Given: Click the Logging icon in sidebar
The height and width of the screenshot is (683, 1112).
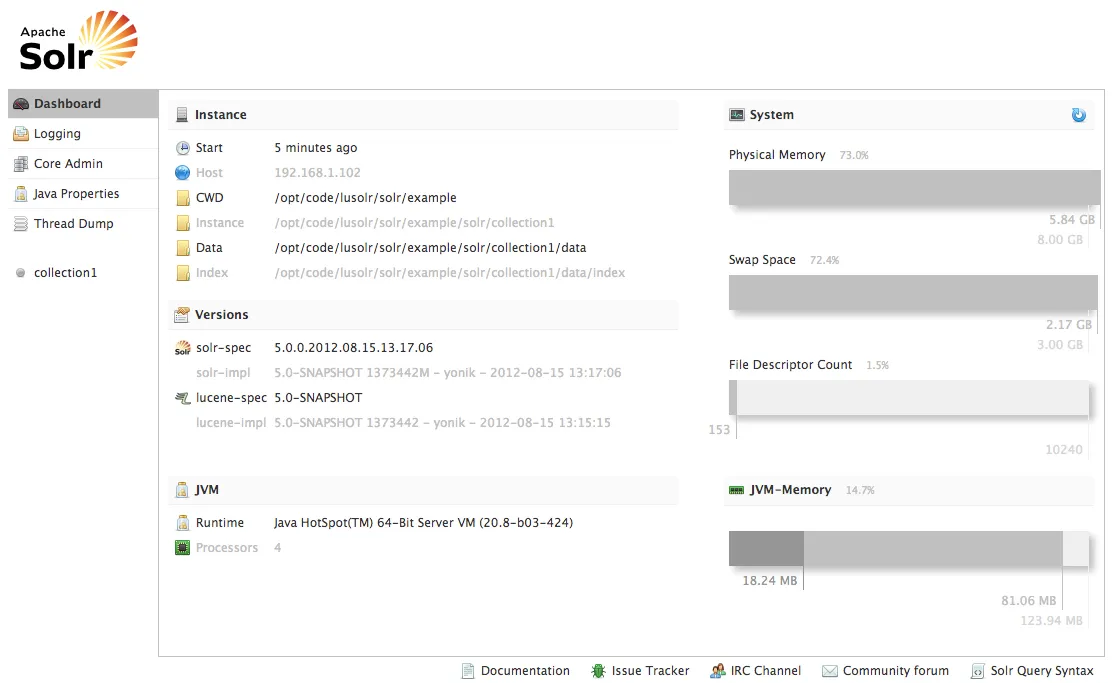Looking at the screenshot, I should [21, 133].
